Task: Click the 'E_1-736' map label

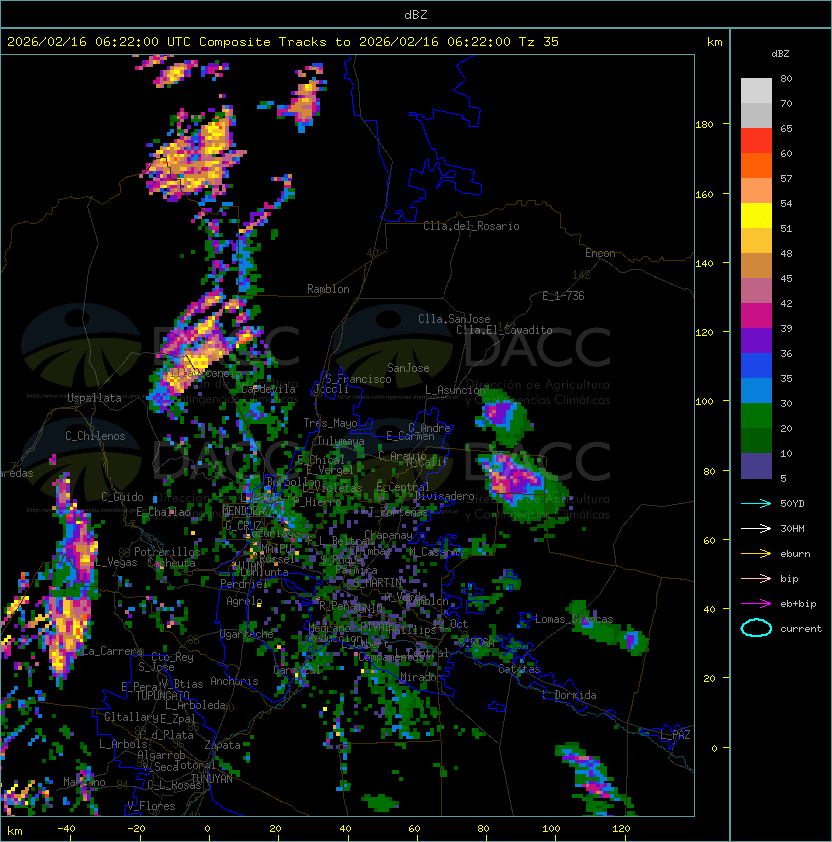Action: coord(563,296)
